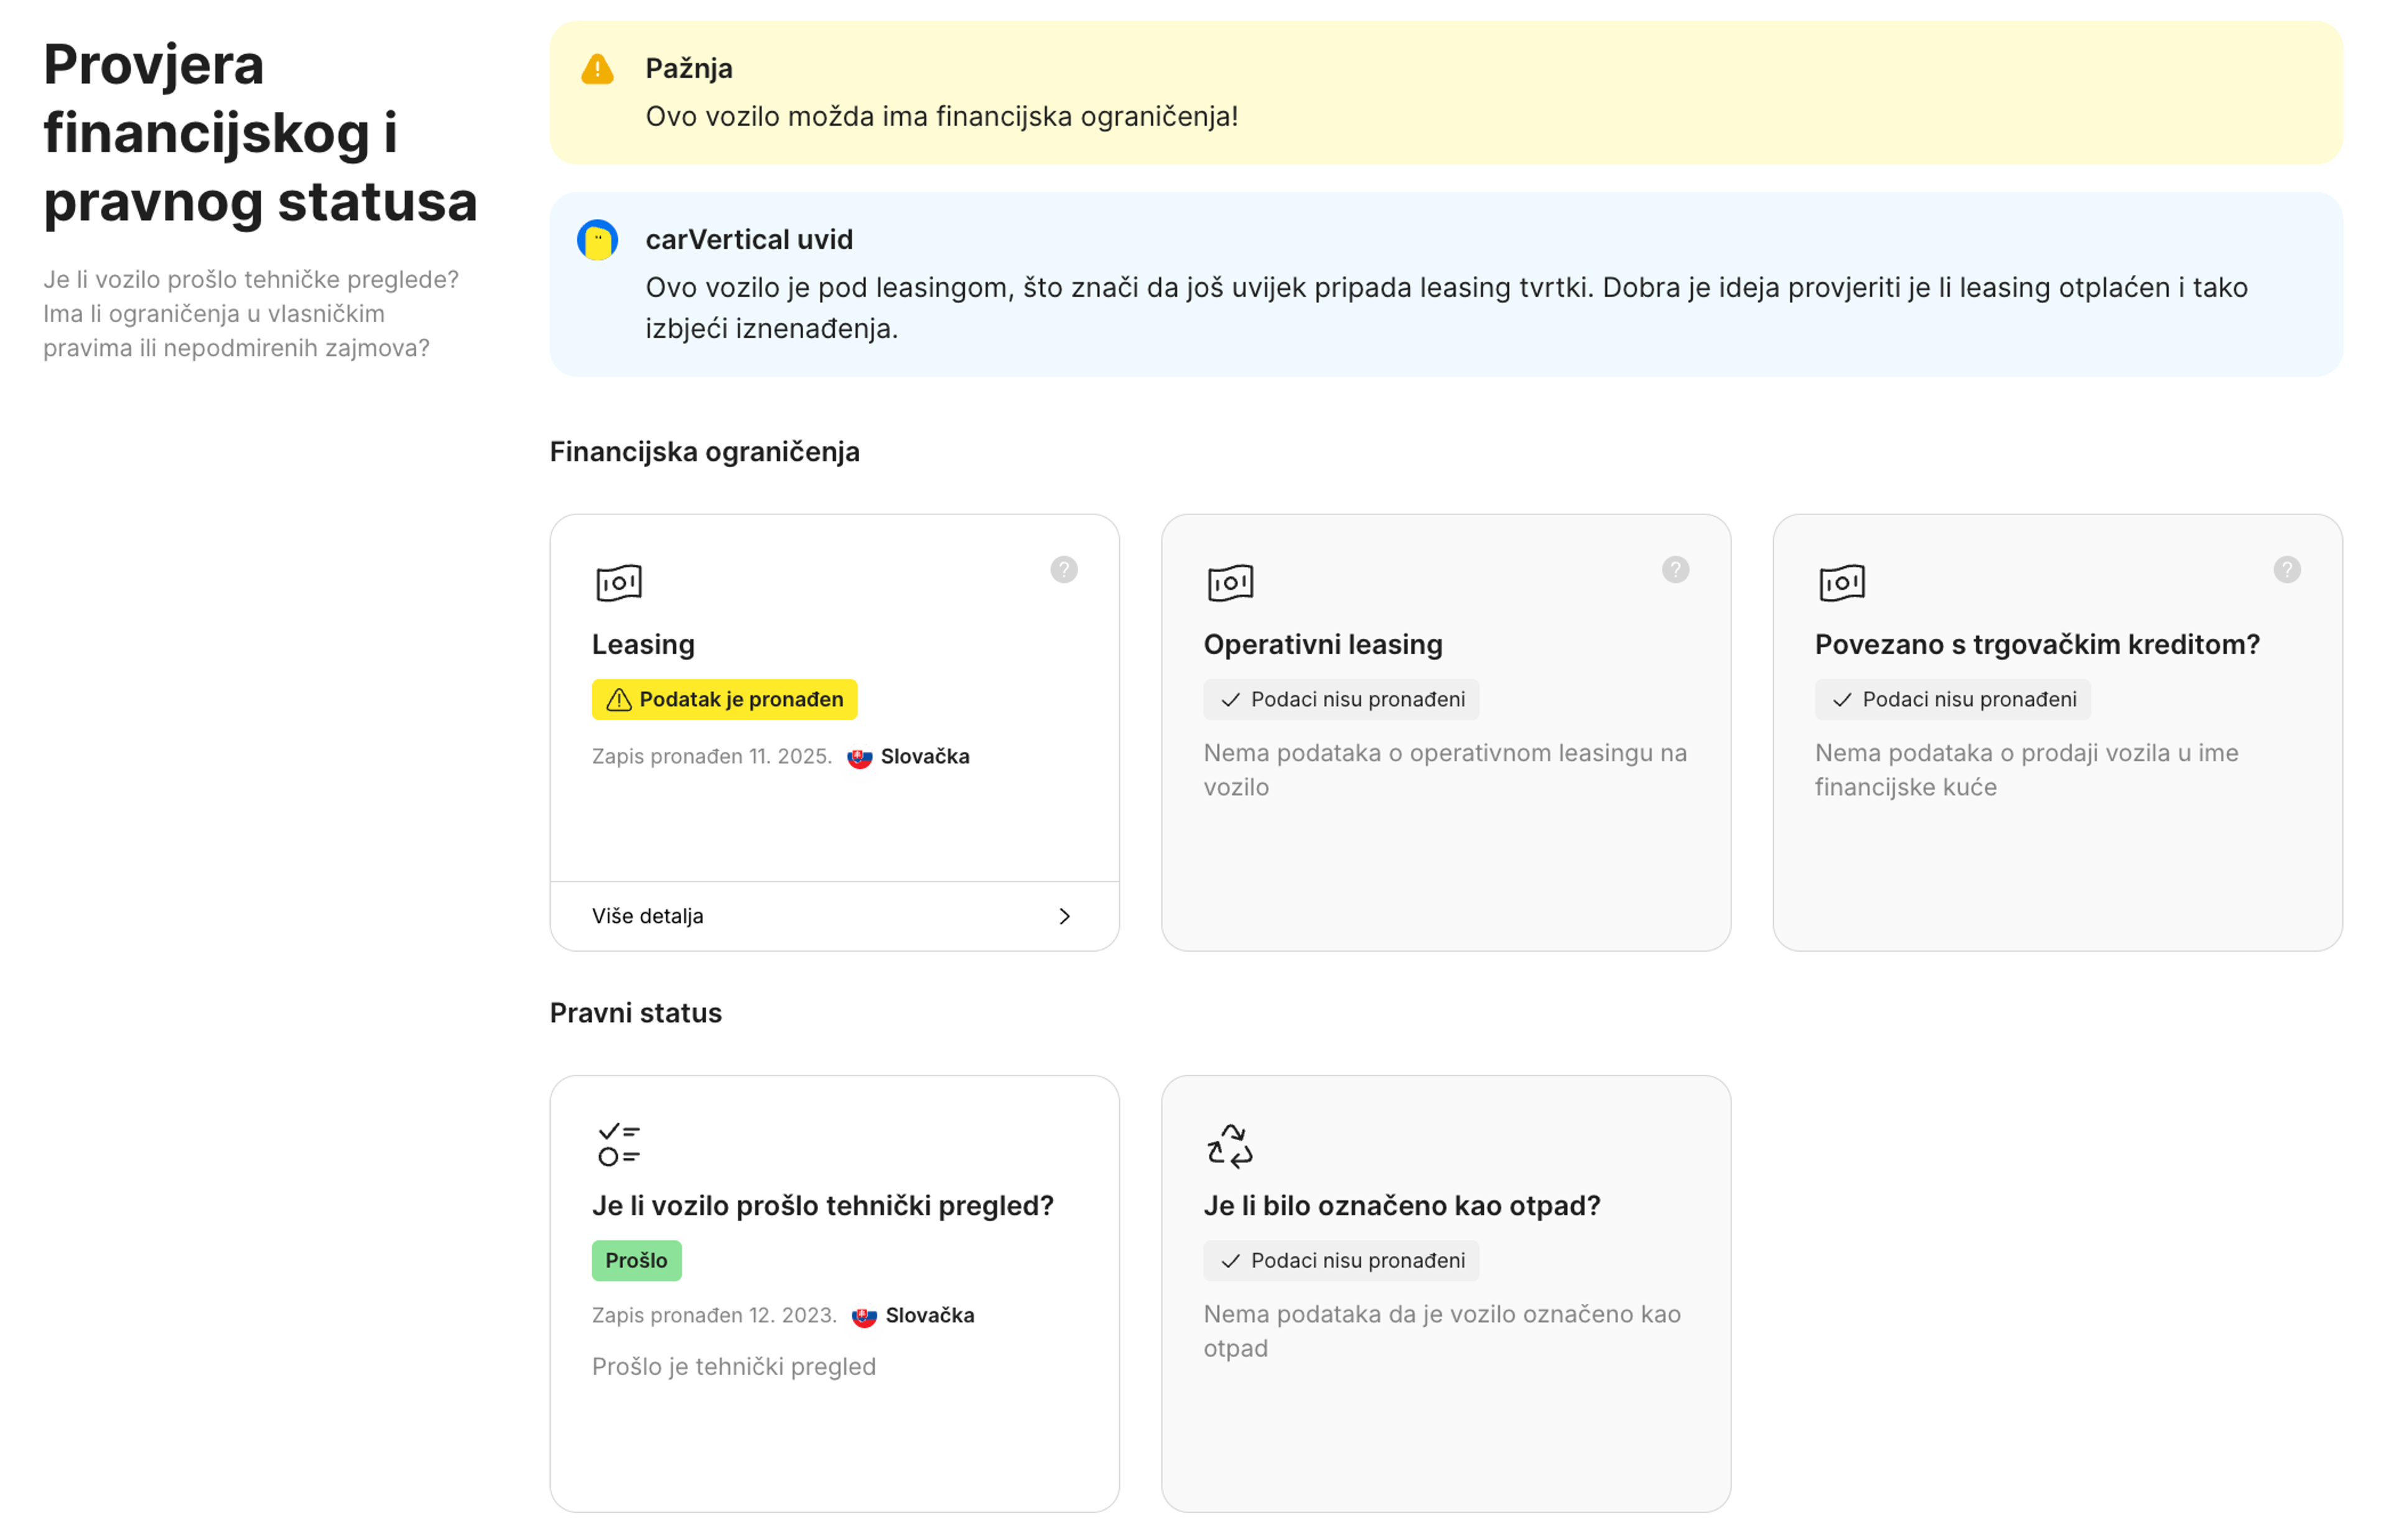The width and height of the screenshot is (2389, 1540).
Task: Click the trgovačkim kreditom money icon
Action: pos(1842,583)
